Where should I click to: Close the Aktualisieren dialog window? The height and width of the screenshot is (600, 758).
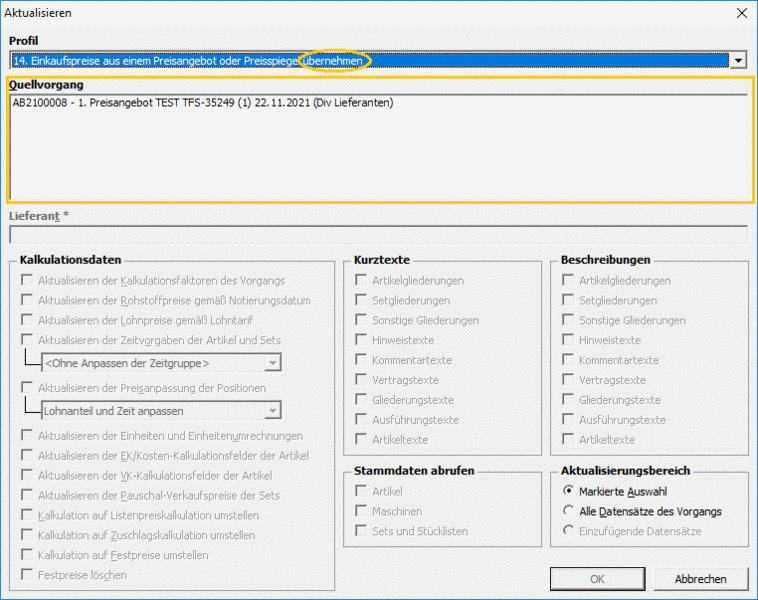tap(742, 13)
